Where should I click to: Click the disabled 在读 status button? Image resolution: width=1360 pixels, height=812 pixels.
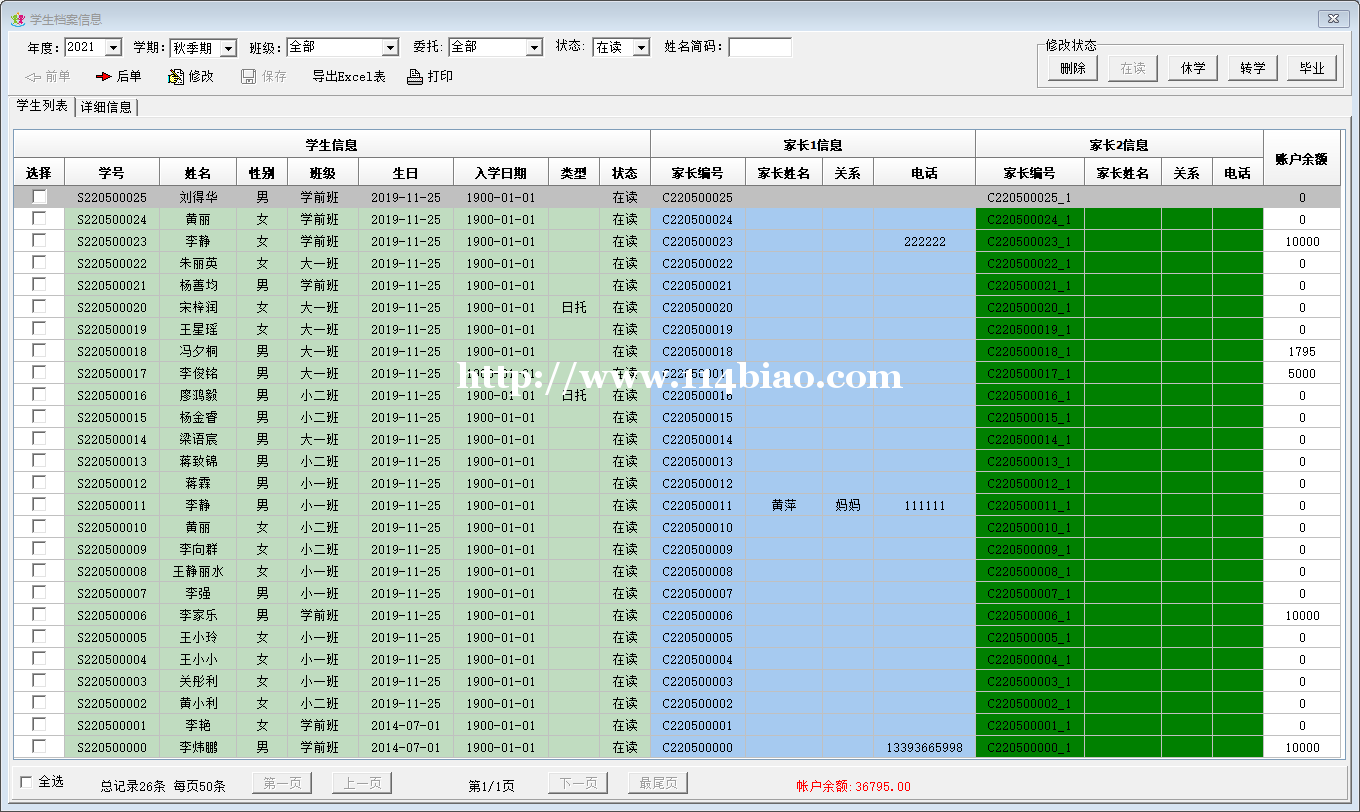tap(1133, 68)
